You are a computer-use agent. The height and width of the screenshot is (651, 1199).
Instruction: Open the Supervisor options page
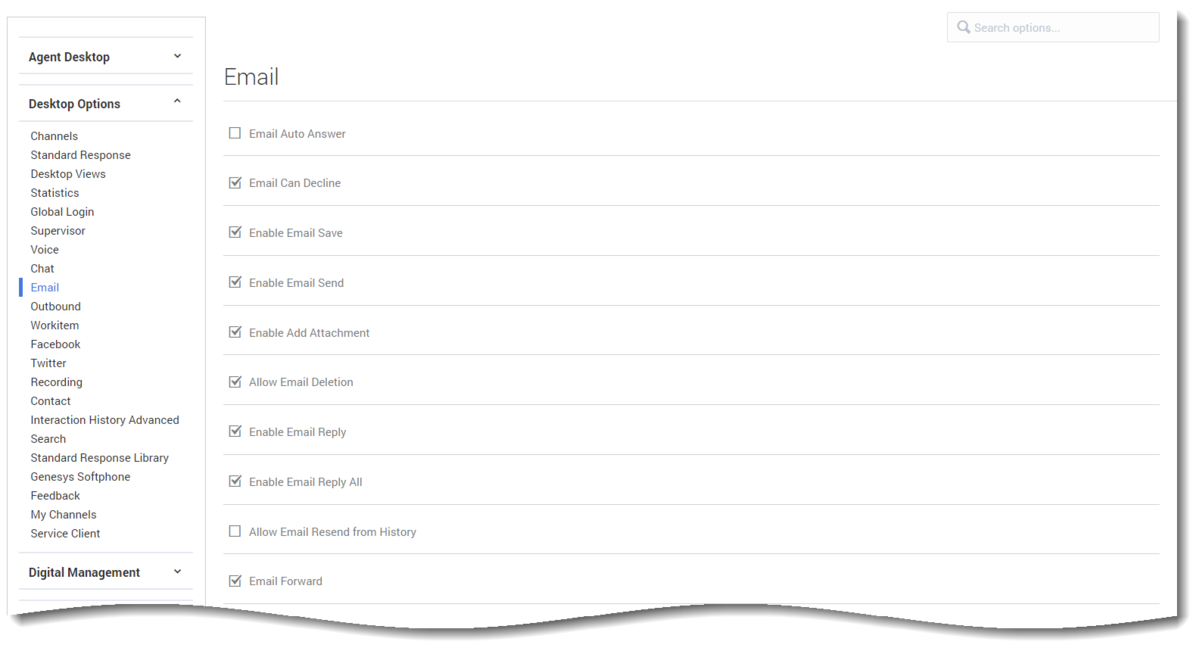(58, 230)
